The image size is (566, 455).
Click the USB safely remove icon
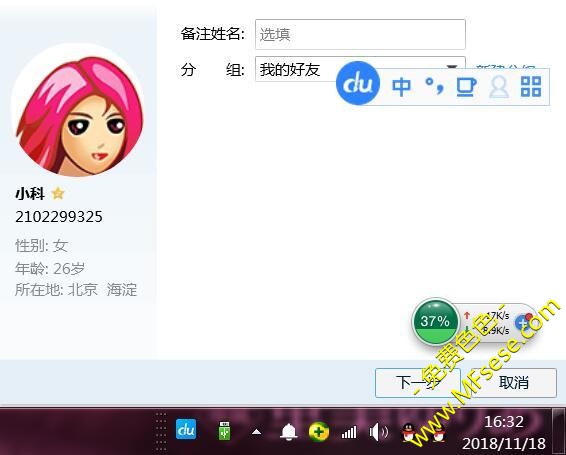tap(224, 430)
